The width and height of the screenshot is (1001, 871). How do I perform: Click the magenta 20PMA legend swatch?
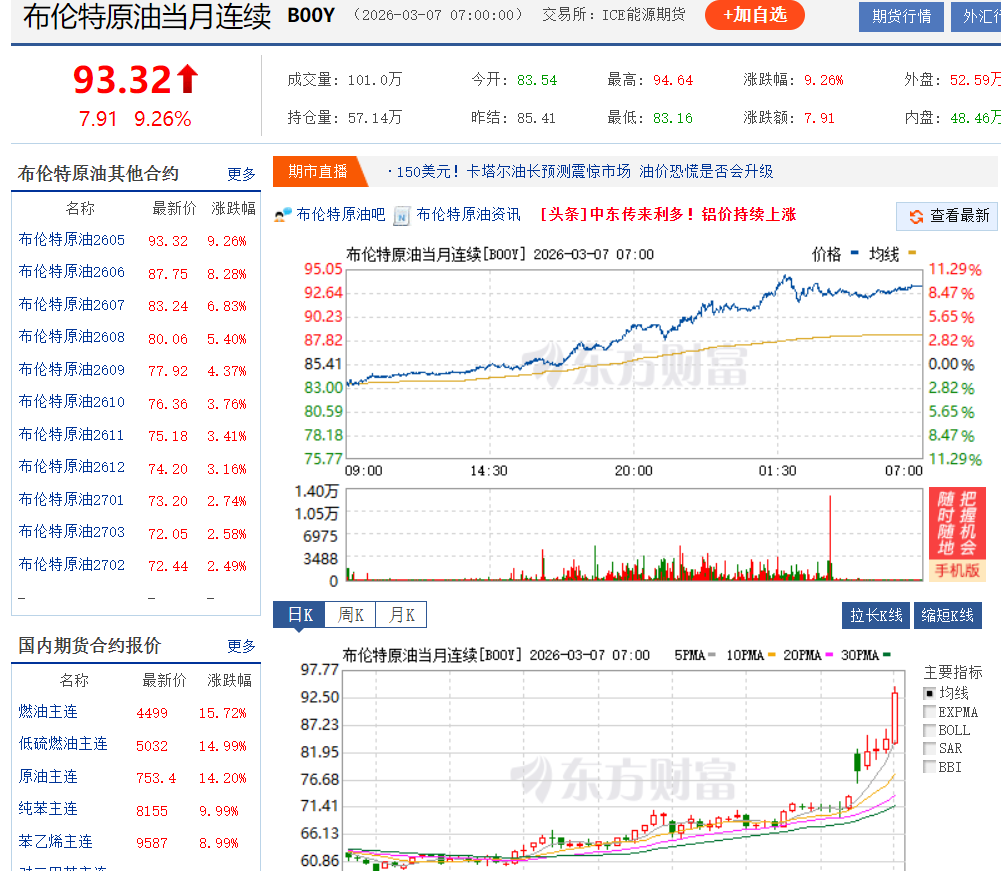829,655
